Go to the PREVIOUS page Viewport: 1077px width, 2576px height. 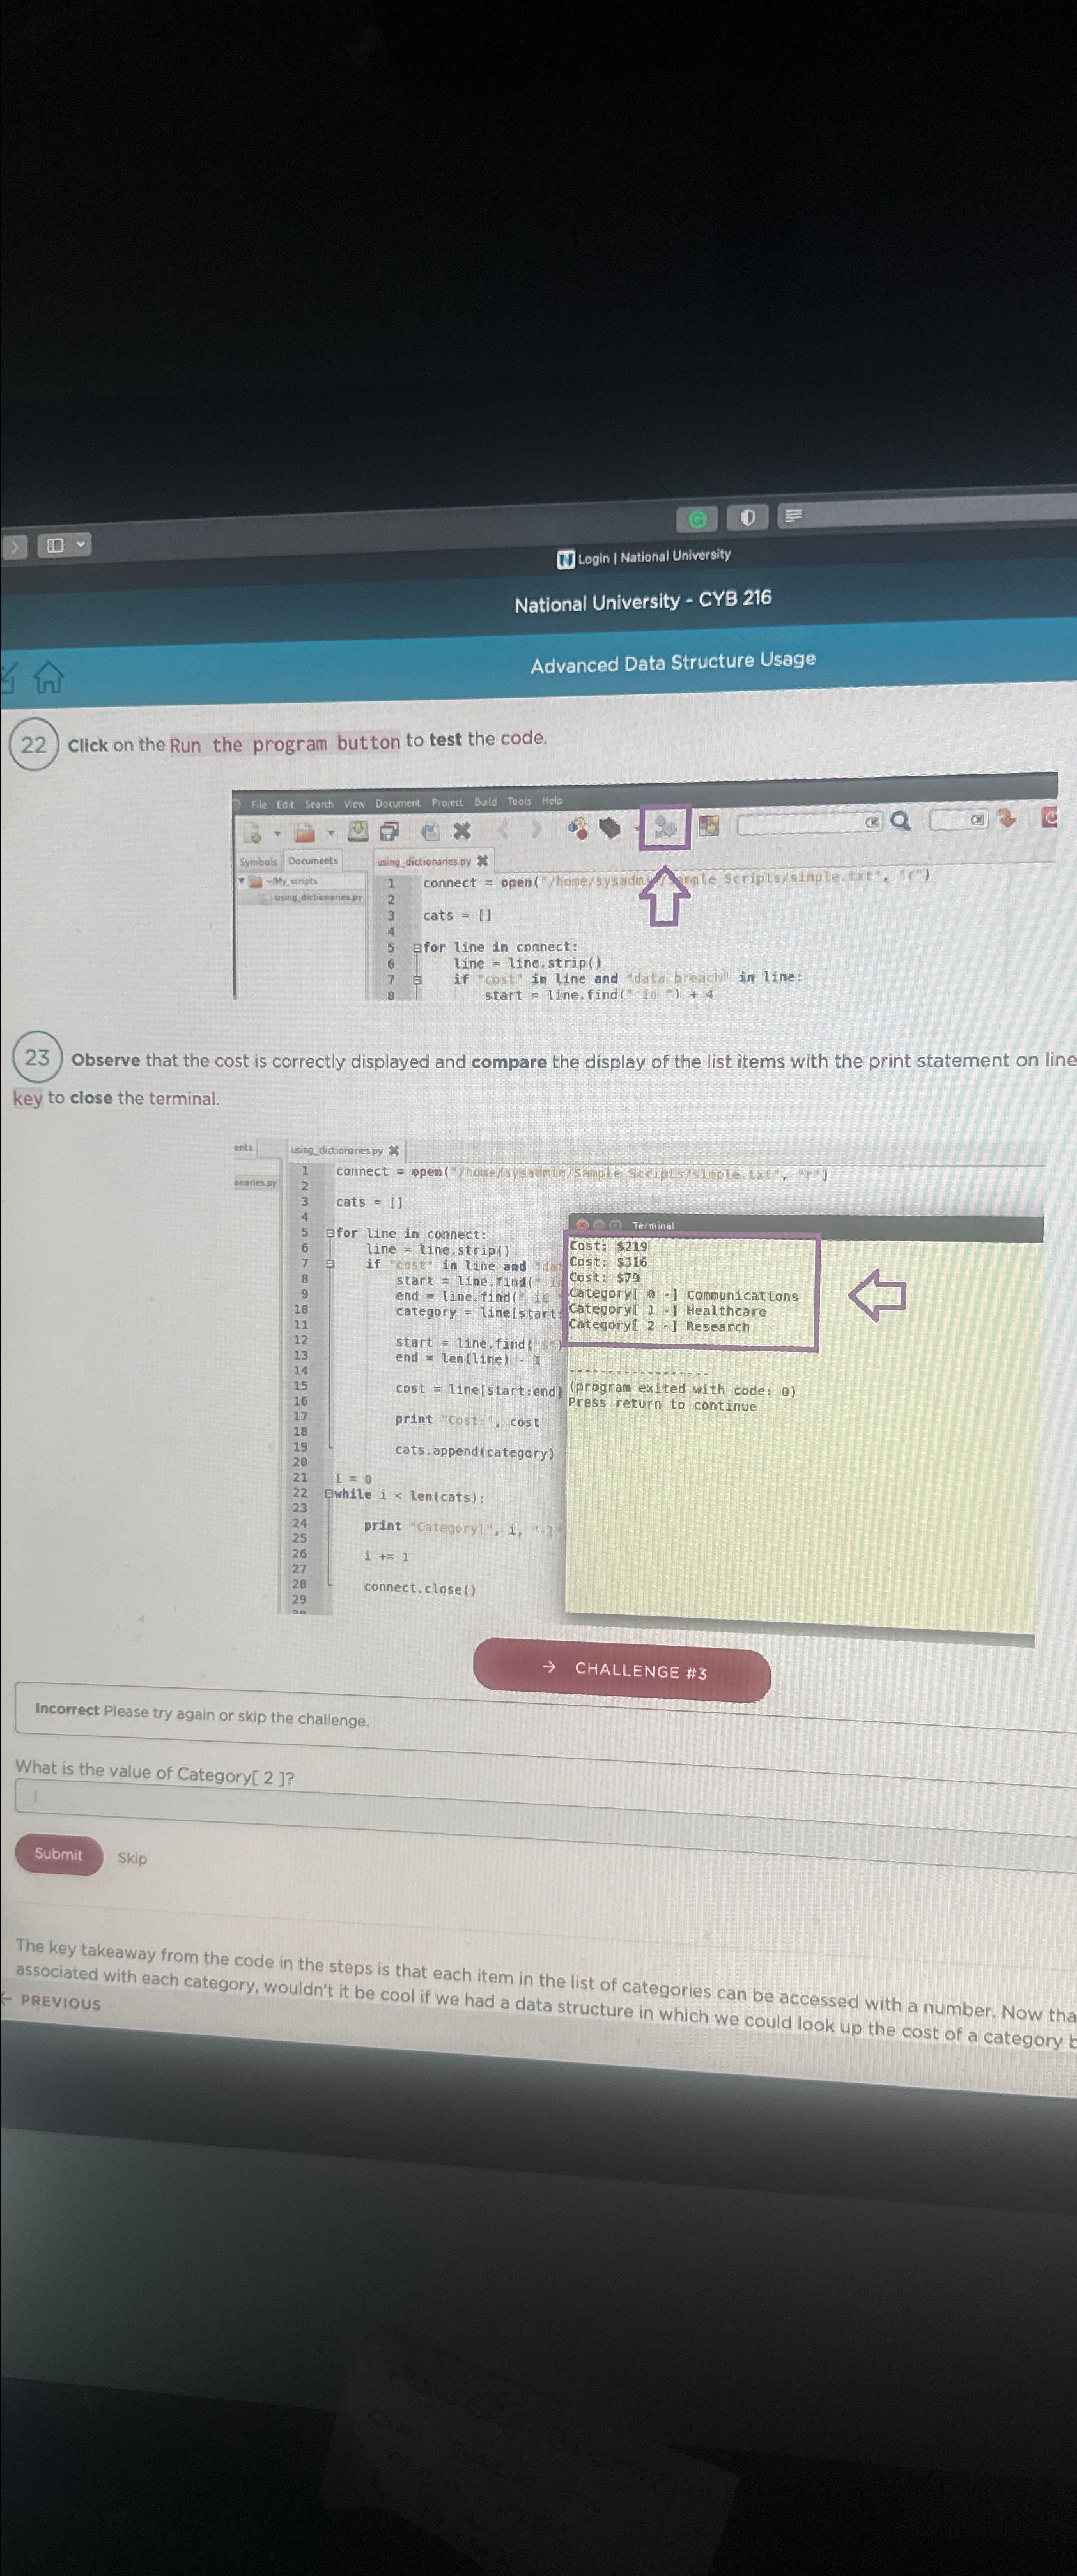click(x=52, y=2002)
